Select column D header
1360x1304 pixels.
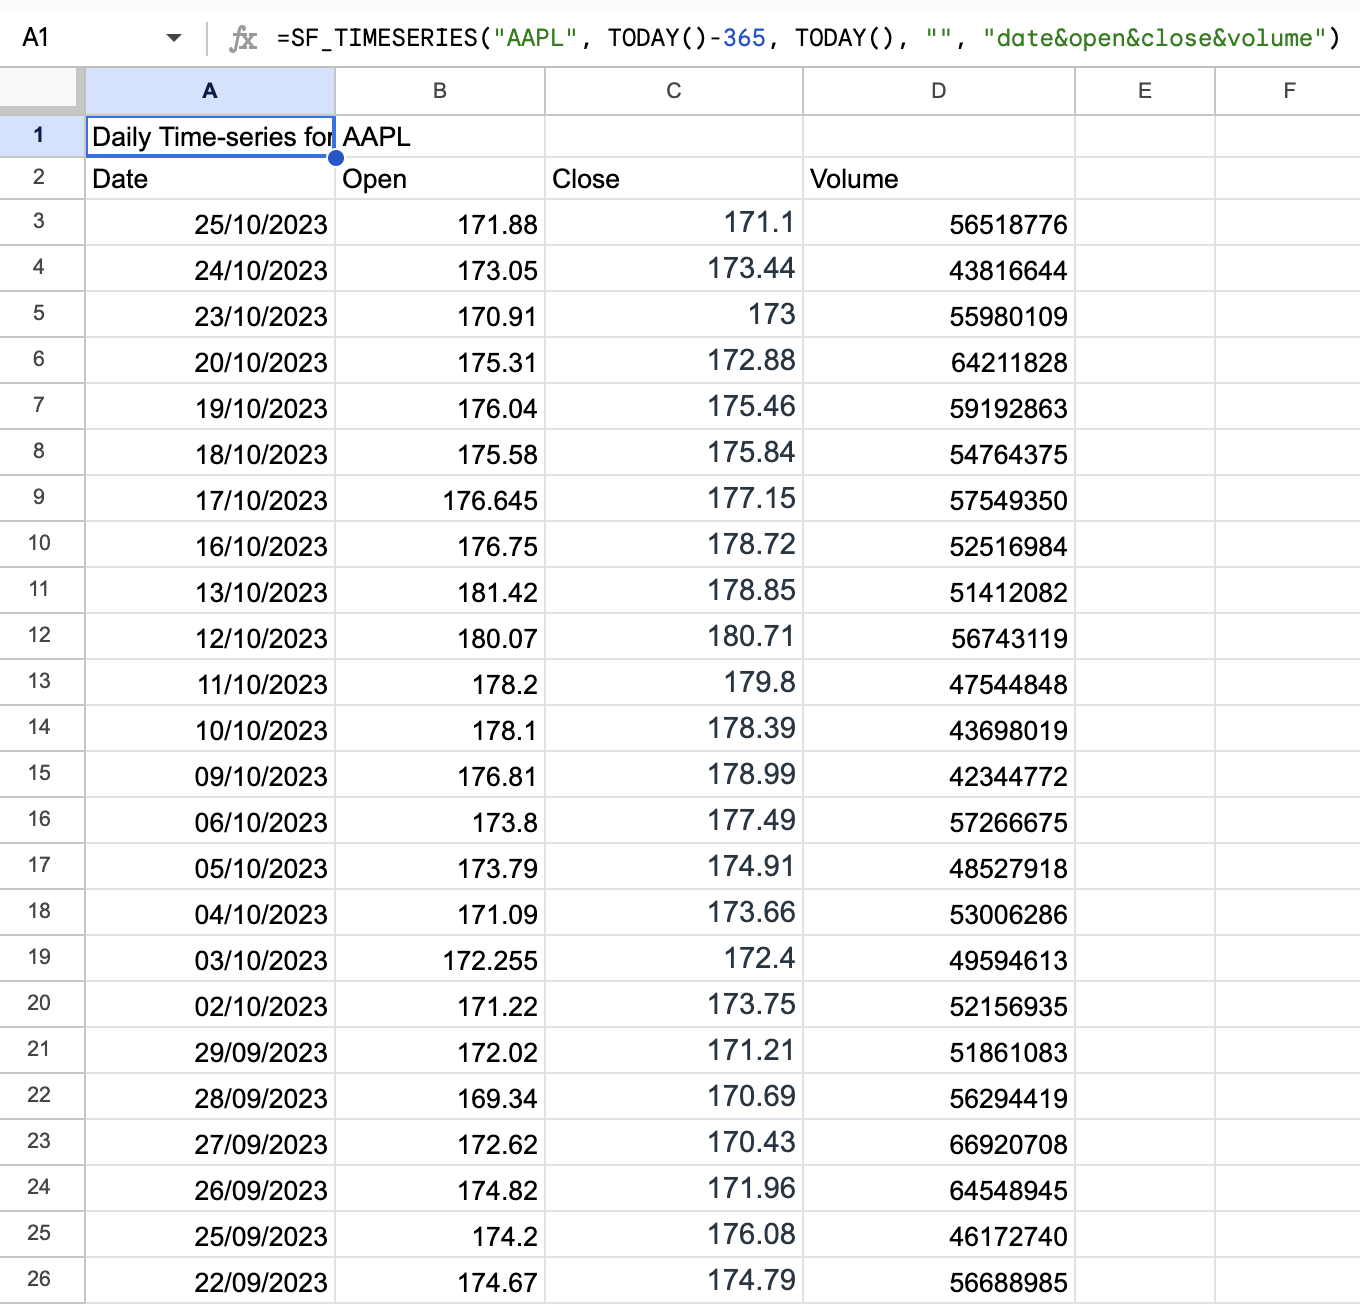point(939,91)
